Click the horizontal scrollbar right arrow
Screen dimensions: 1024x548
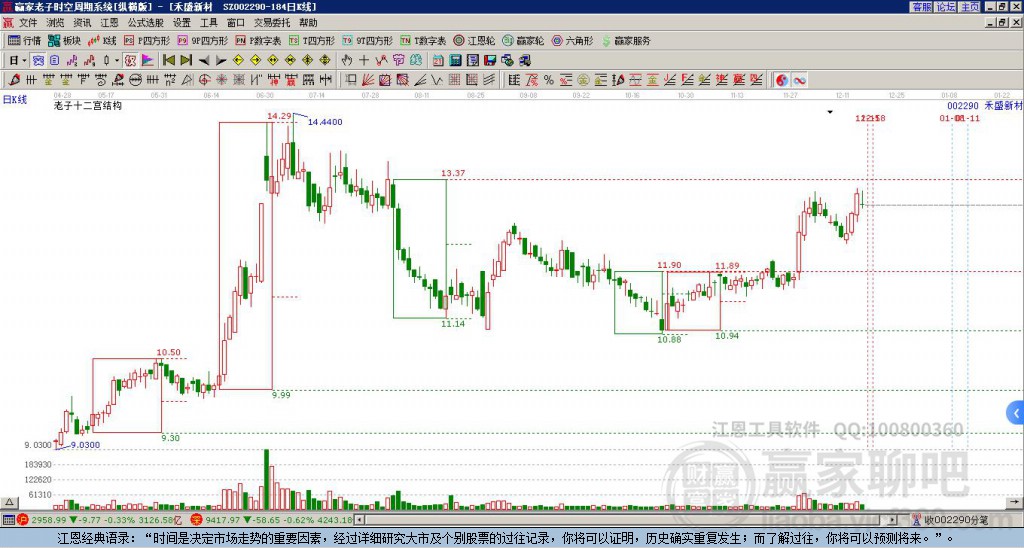coord(893,520)
